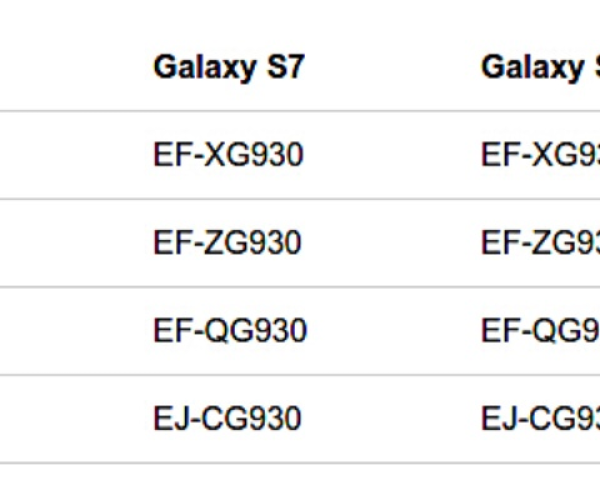Screen dimensions: 600x500
Task: Click the EF-QG930 cell under Galaxy S7
Action: [229, 331]
